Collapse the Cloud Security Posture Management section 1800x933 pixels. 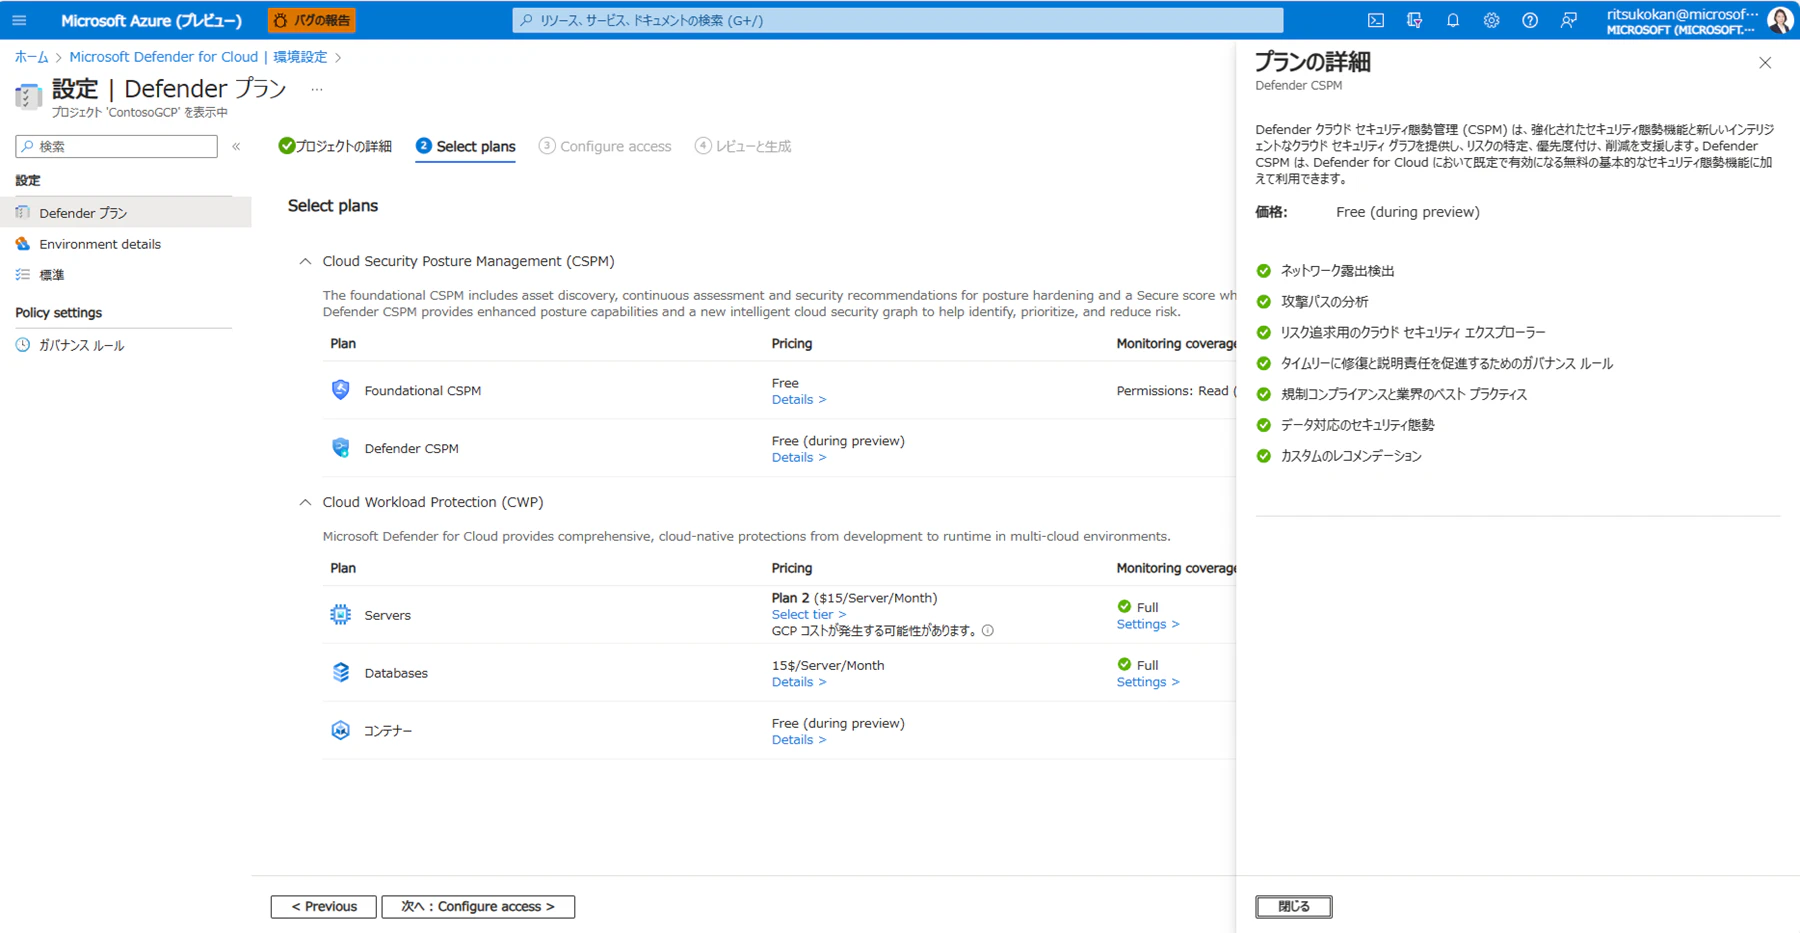click(305, 261)
